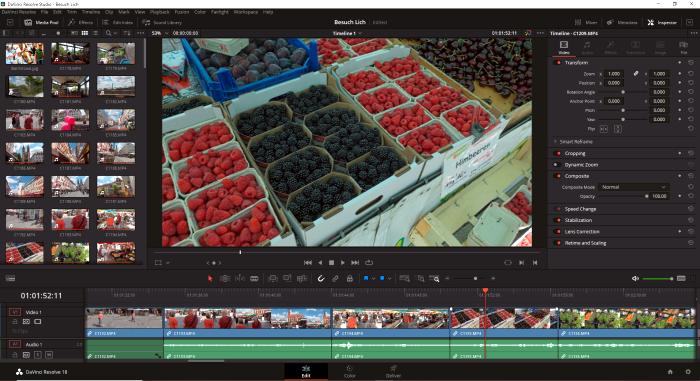Open the flag color dropdown arrow
Viewport: 700px width, 381px height.
click(373, 279)
